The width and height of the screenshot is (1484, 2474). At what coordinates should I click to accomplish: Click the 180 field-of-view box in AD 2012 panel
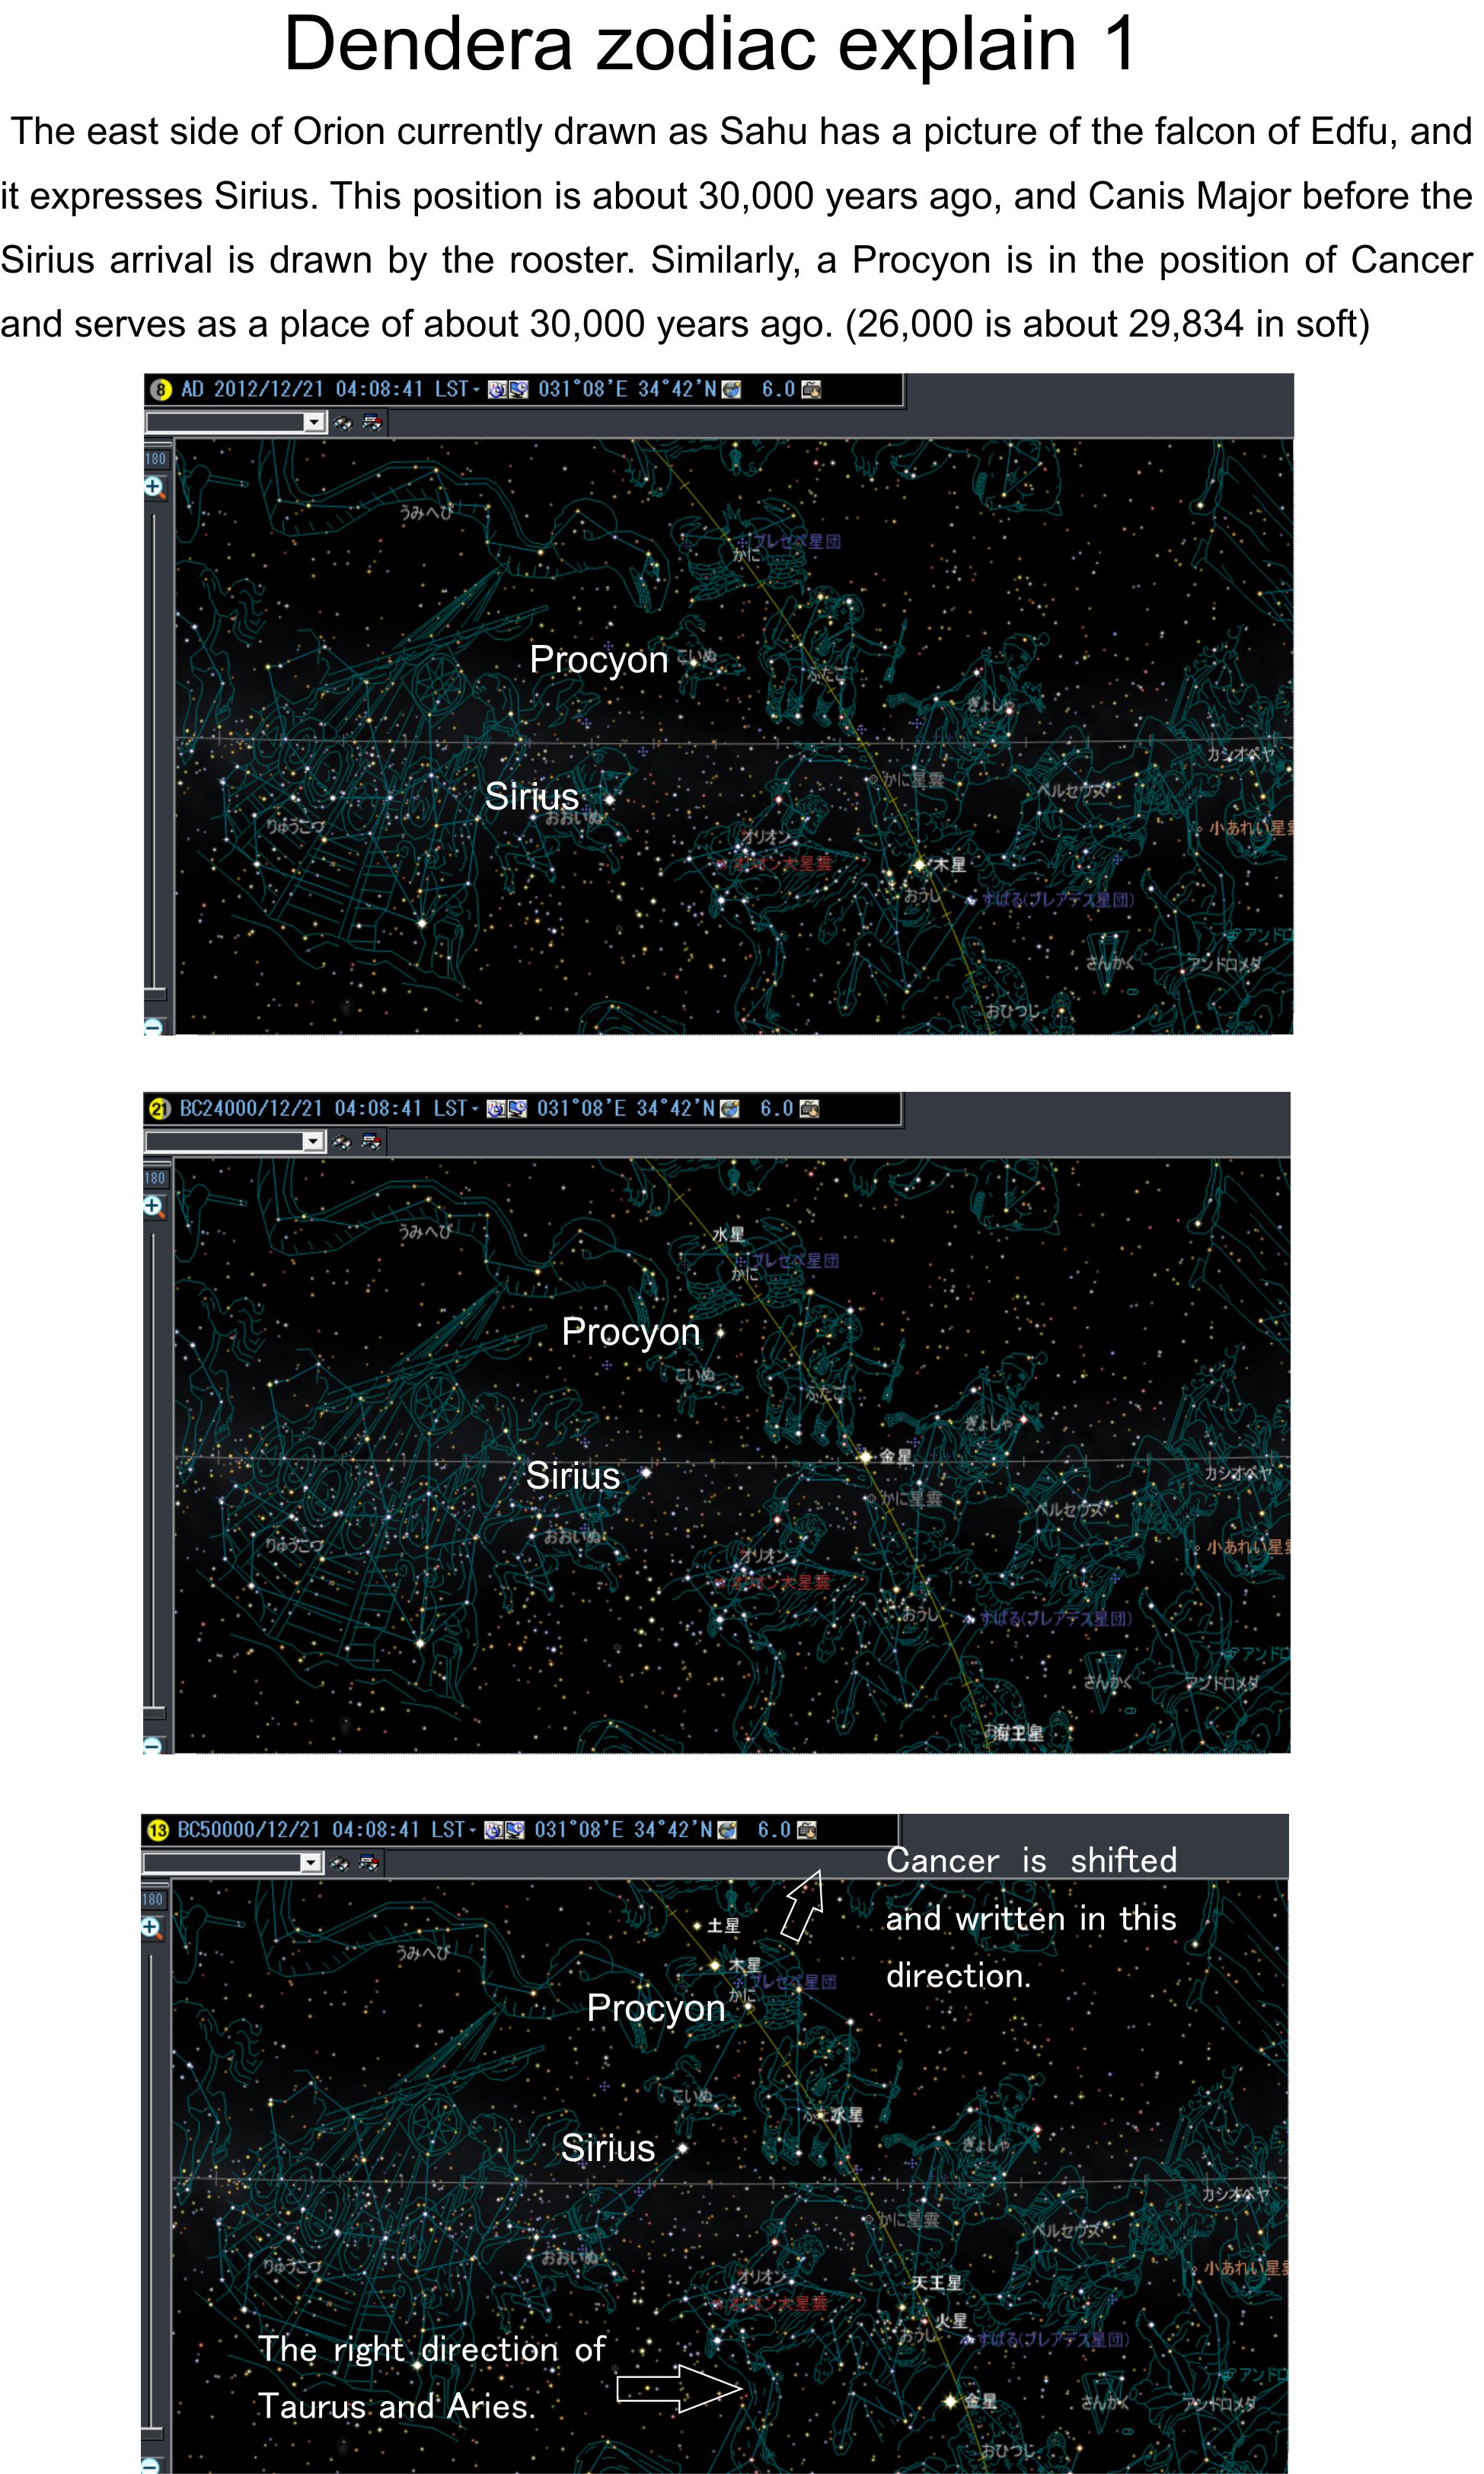156,459
